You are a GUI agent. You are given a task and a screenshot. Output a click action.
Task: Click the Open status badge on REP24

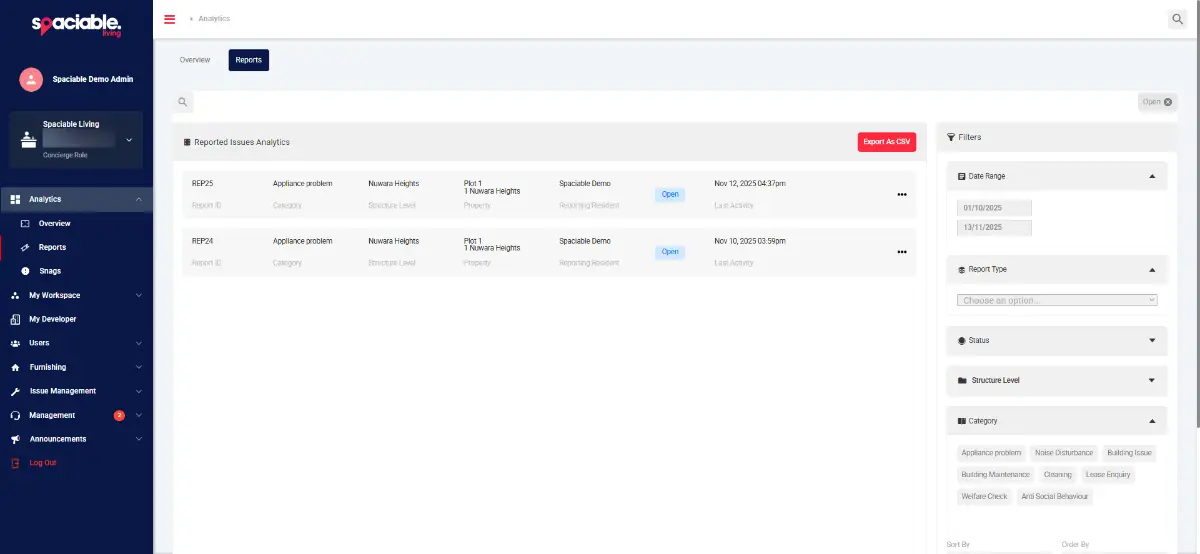pos(670,252)
